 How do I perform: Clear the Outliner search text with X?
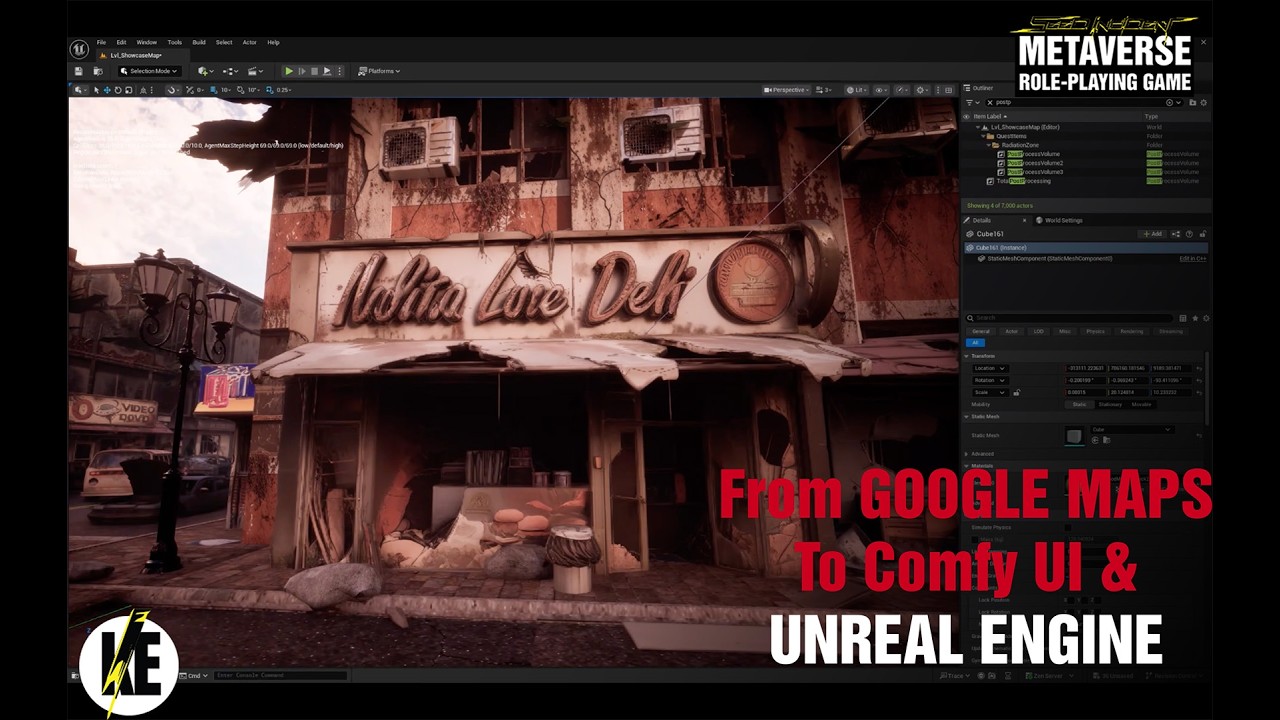pos(990,102)
